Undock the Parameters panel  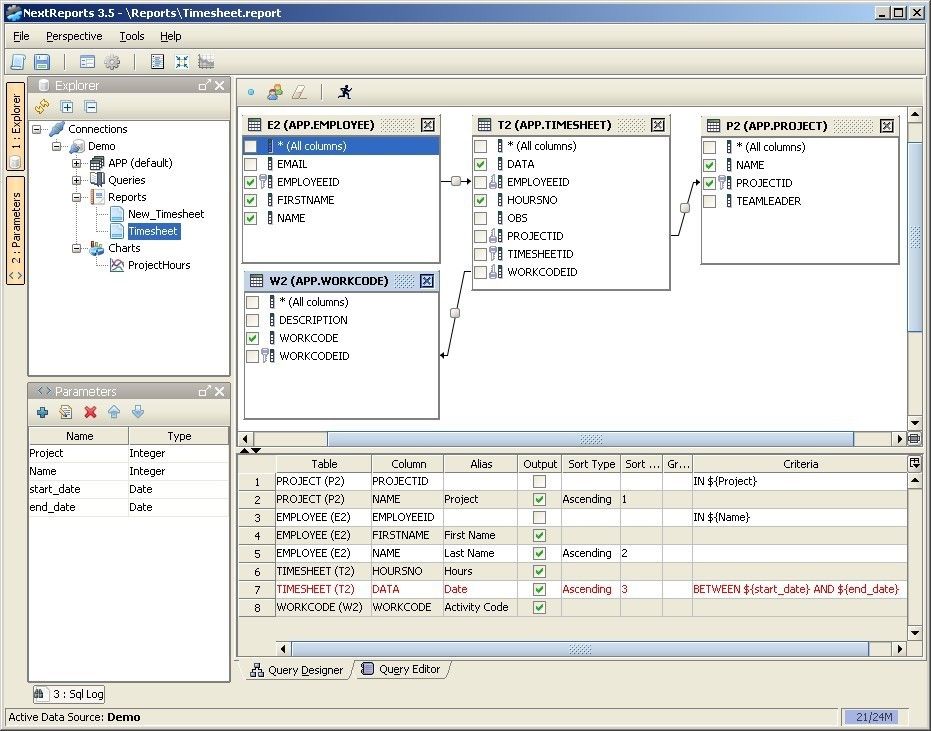[x=204, y=391]
